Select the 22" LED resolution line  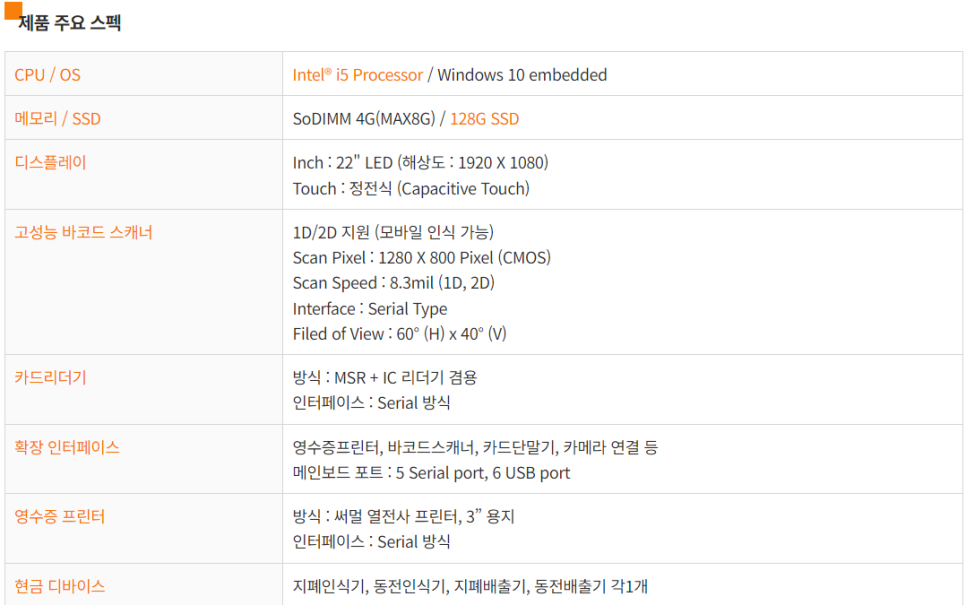(420, 163)
